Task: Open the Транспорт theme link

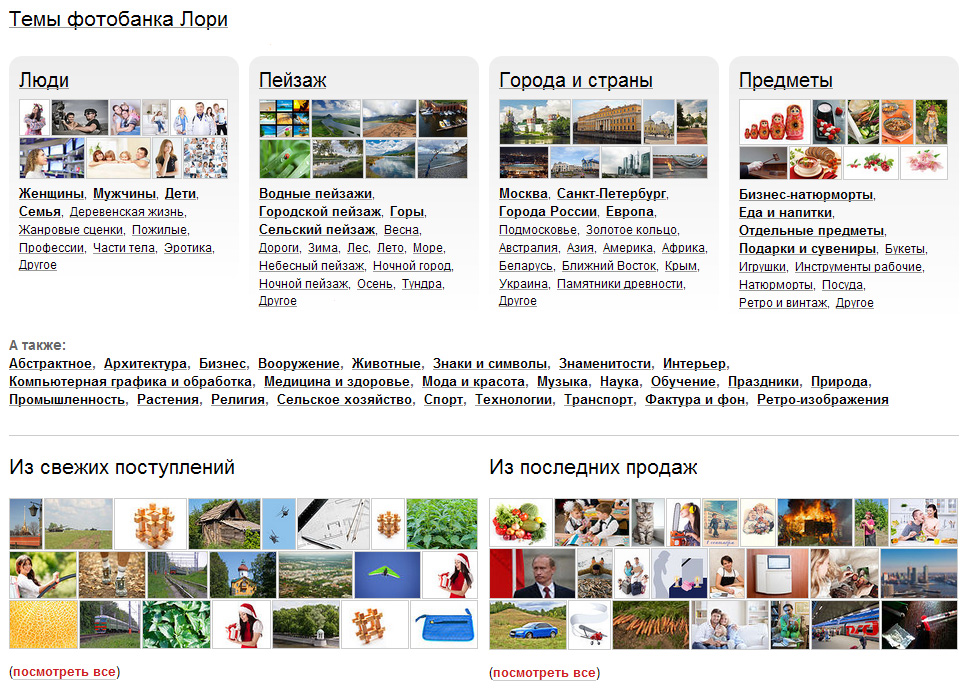Action: (598, 399)
